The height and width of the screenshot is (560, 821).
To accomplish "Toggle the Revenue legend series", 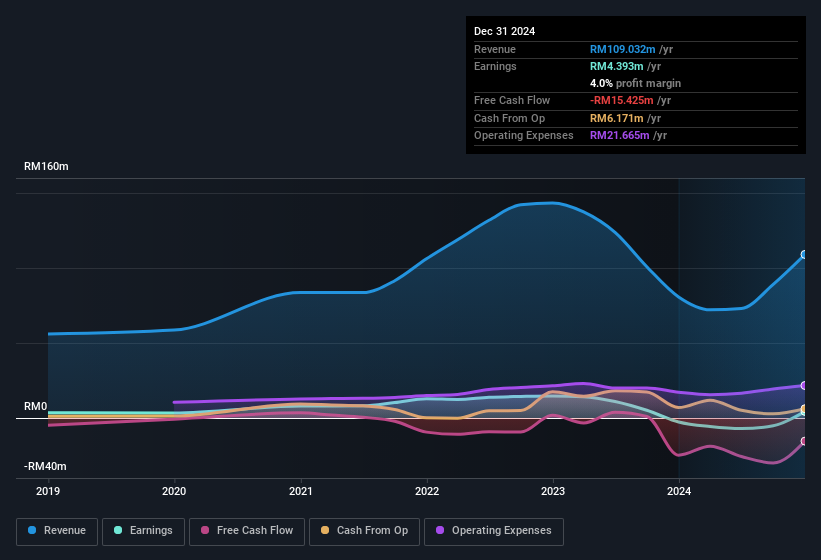I will coord(57,531).
